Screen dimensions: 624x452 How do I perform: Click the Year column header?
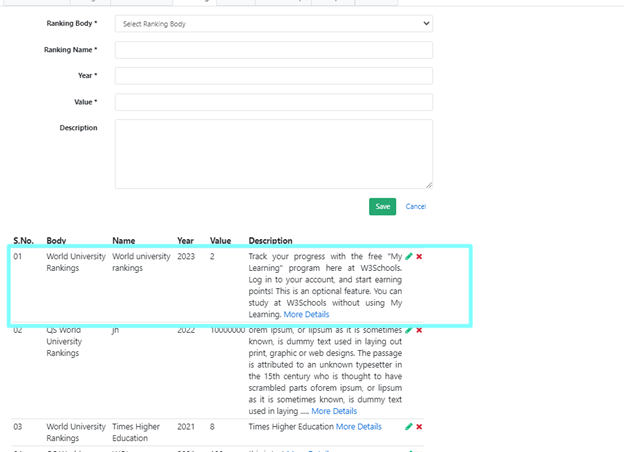(185, 241)
